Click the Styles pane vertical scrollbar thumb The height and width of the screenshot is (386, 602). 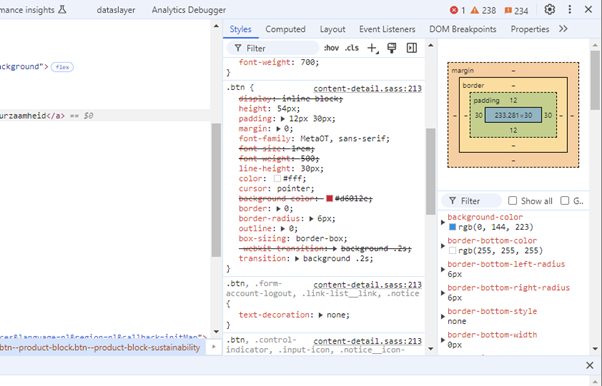[x=430, y=171]
